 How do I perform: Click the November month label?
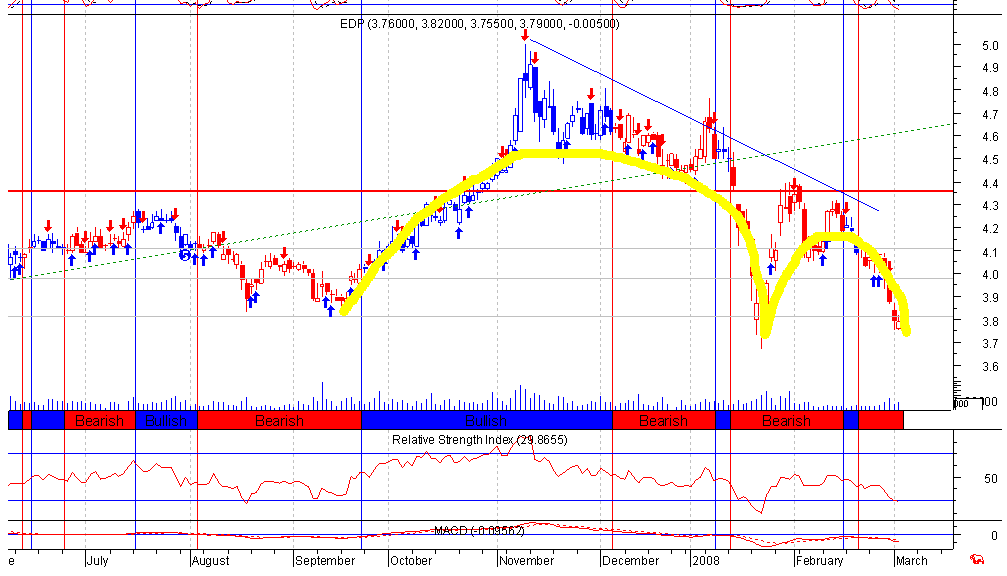[x=527, y=561]
